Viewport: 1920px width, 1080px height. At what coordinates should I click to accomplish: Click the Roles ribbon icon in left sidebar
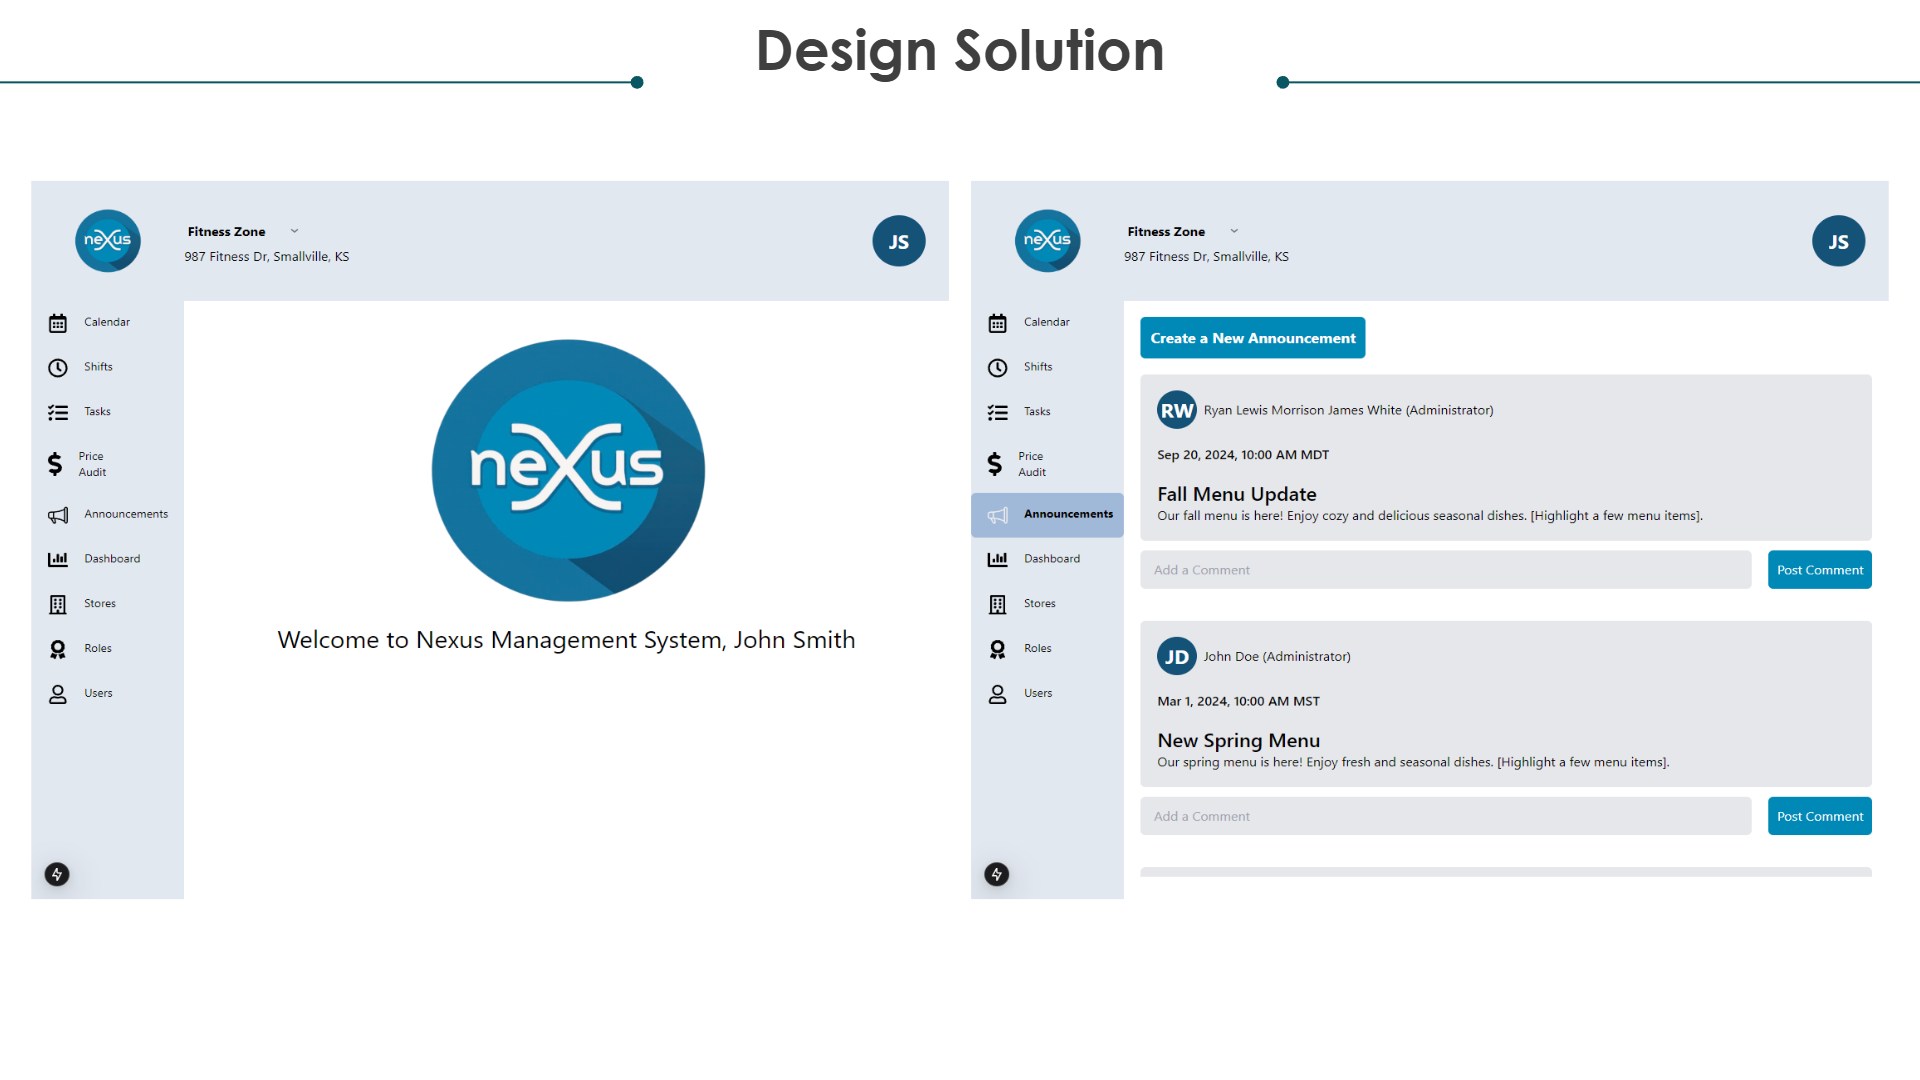tap(58, 649)
